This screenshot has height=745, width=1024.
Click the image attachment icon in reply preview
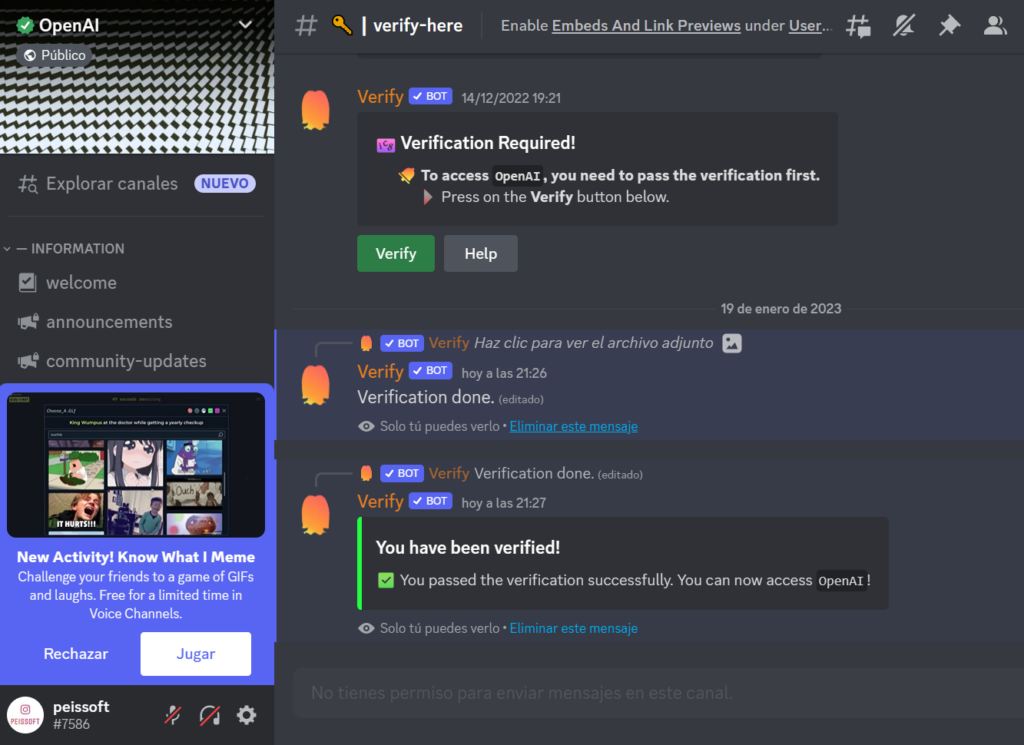[731, 343]
